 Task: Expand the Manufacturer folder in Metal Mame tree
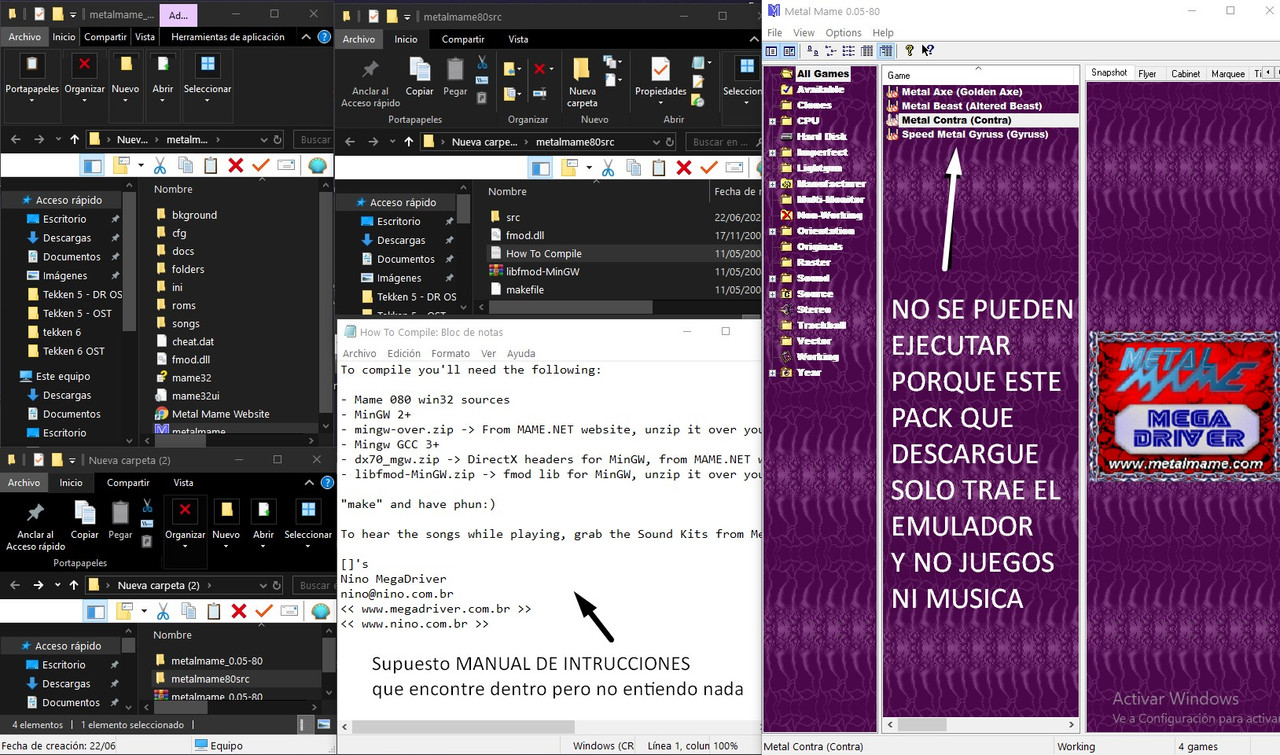(772, 183)
